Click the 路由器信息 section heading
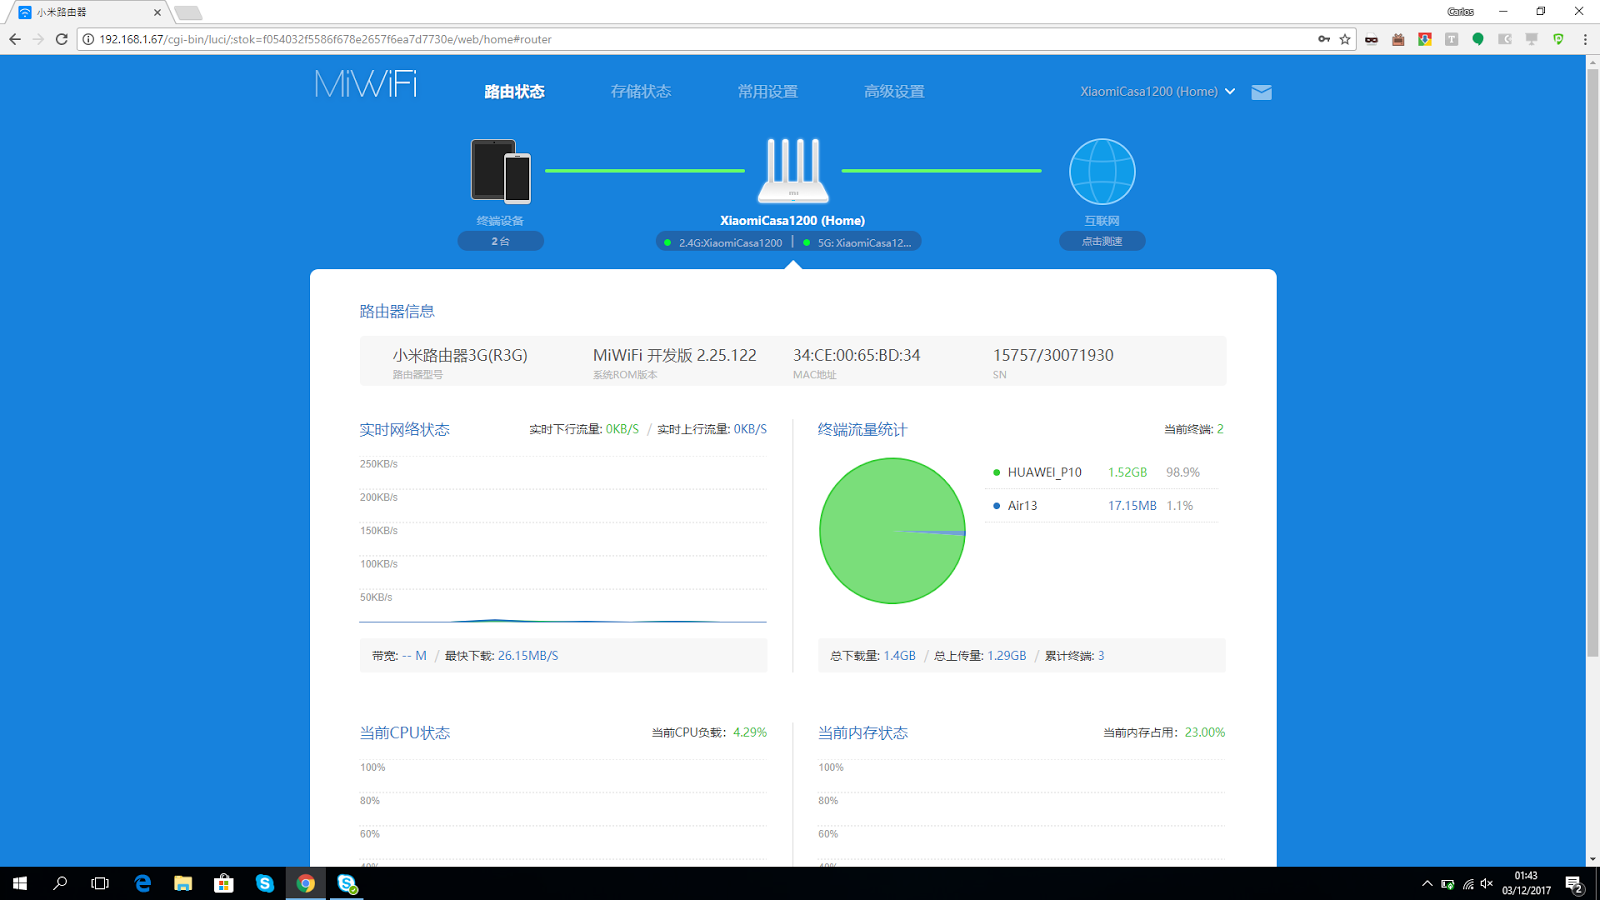1600x900 pixels. click(397, 312)
